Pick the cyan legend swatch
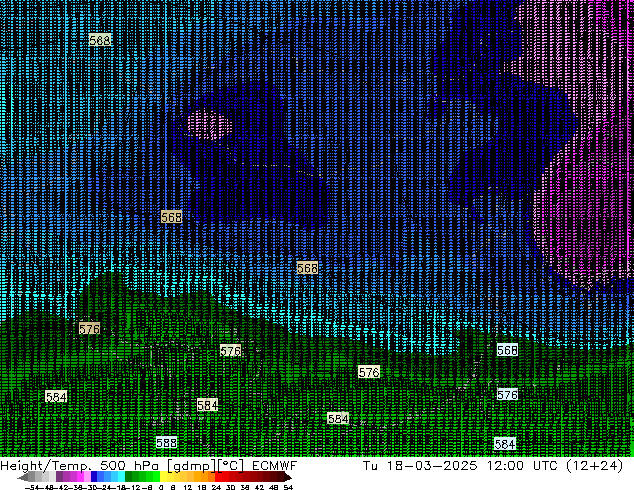The image size is (634, 490). [121, 476]
